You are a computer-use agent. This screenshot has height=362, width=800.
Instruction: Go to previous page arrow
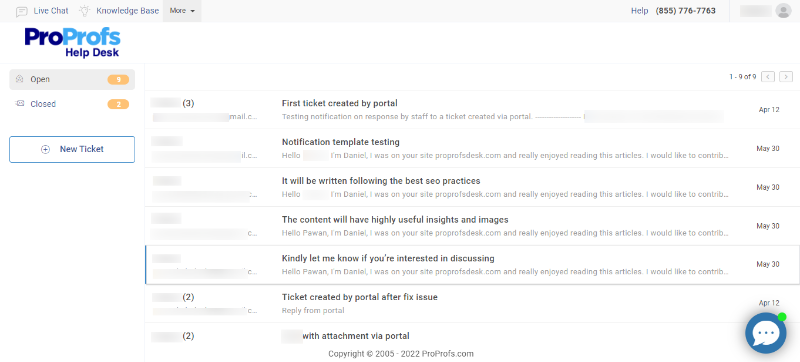pos(768,76)
